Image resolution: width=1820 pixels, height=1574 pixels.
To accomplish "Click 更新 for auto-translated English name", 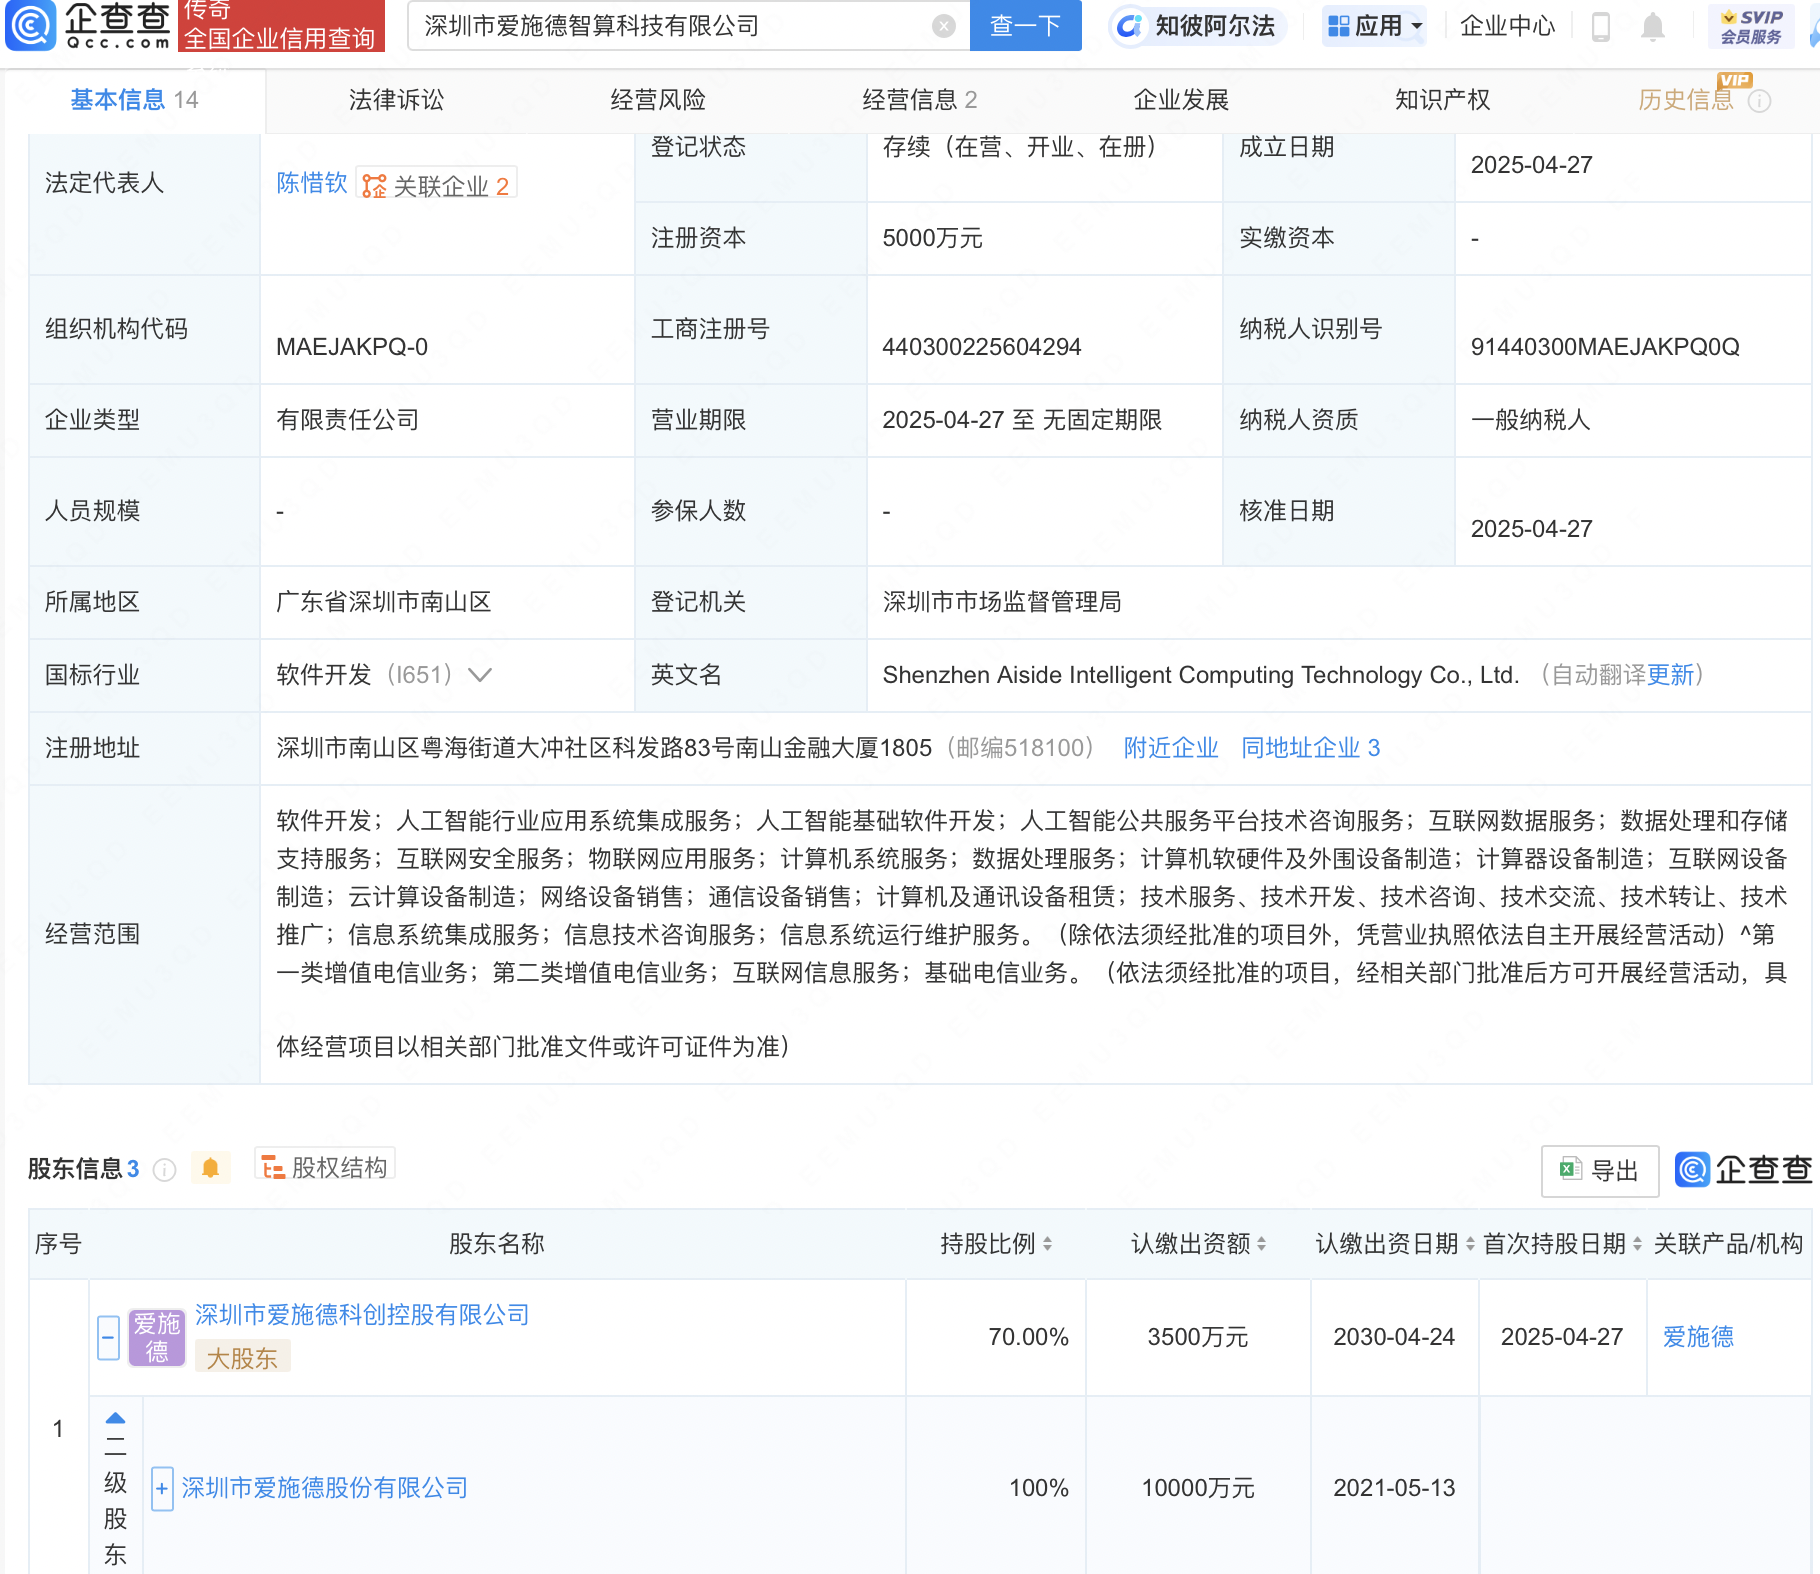I will click(x=1670, y=675).
